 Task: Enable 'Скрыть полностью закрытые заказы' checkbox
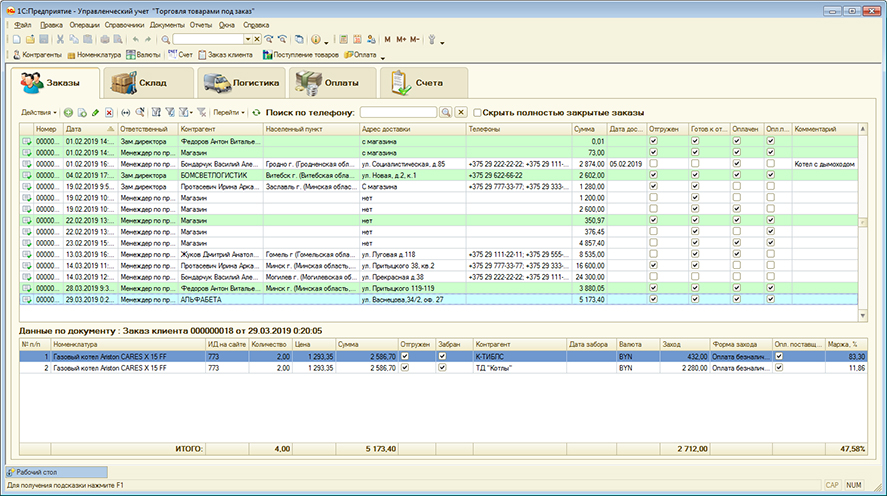pos(478,113)
